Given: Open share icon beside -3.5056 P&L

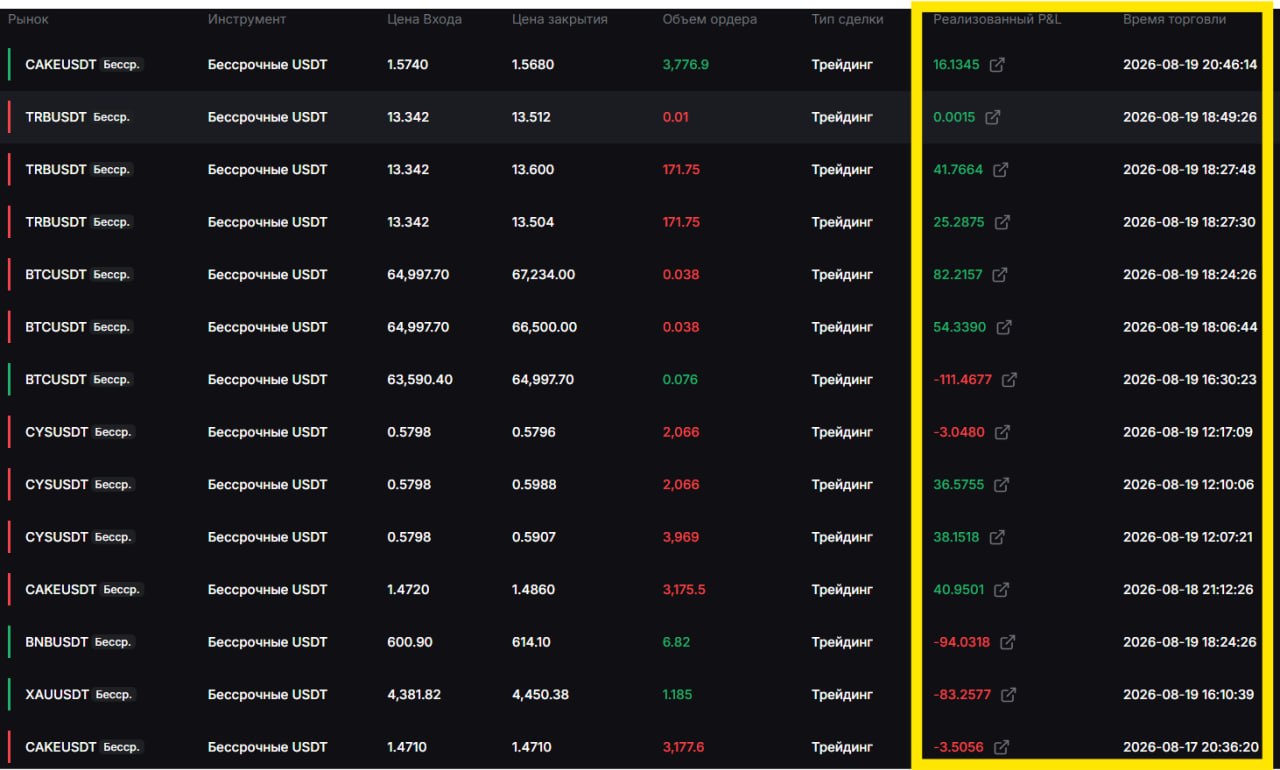Looking at the screenshot, I should click(1001, 747).
